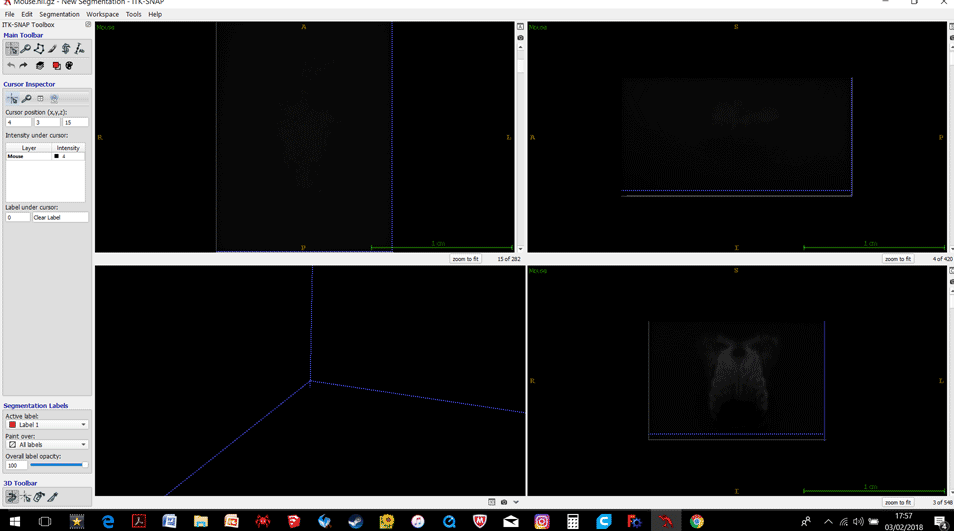The width and height of the screenshot is (954, 531).
Task: Click the Clear Label field
Action: (60, 217)
